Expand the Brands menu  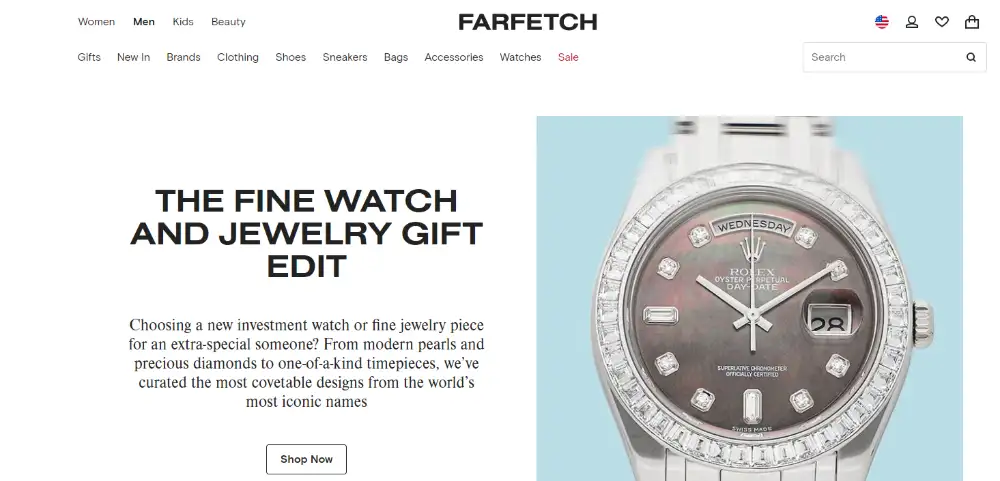184,57
